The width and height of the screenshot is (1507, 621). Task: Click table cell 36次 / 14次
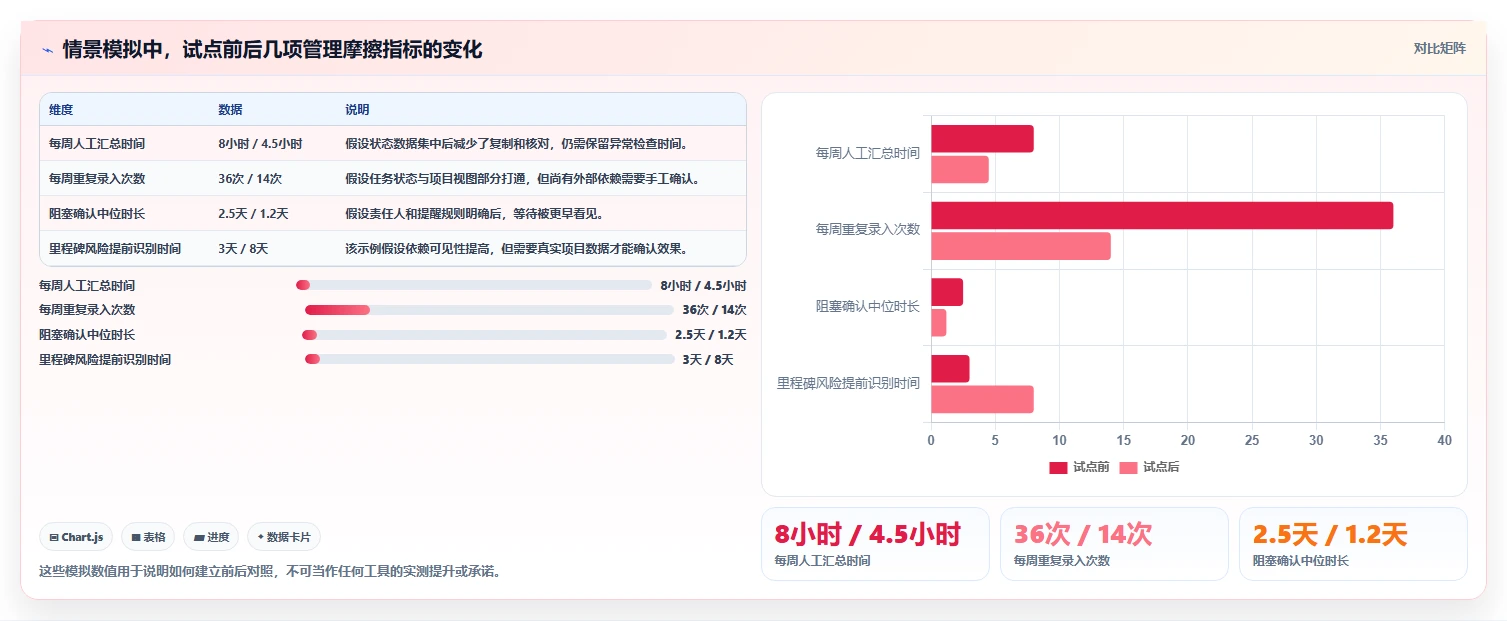coord(250,179)
